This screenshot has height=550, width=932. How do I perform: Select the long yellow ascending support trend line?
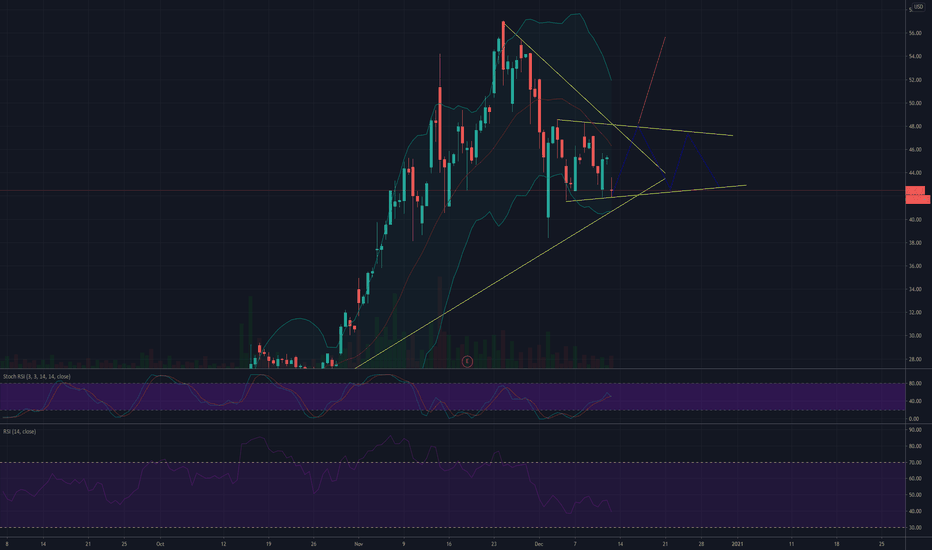coord(511,272)
